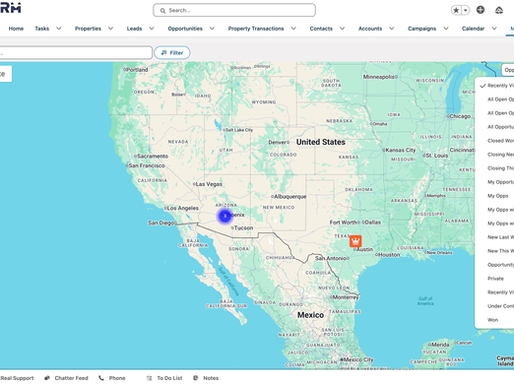
Task: Choose the Won list entry
Action: click(495, 320)
